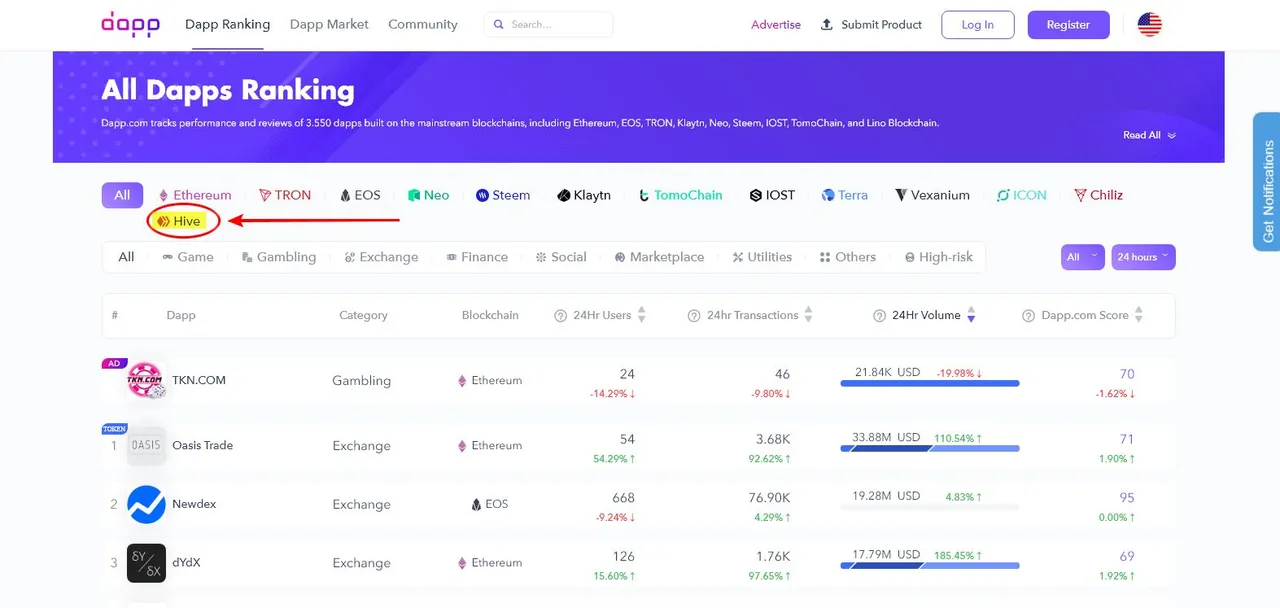Open the US flag language selector
The width and height of the screenshot is (1280, 608).
pyautogui.click(x=1149, y=25)
